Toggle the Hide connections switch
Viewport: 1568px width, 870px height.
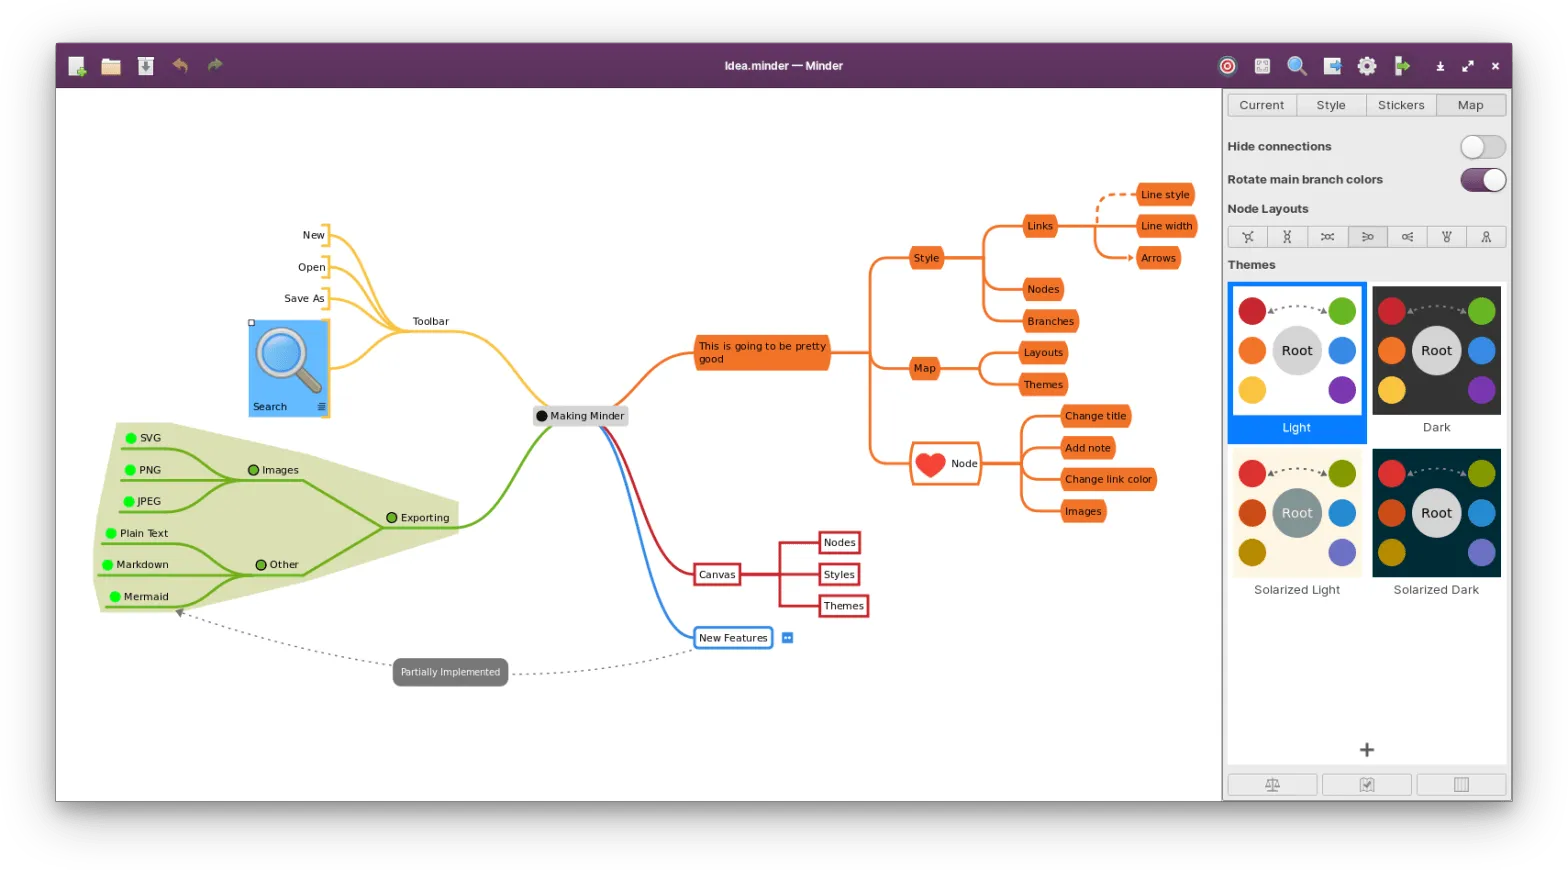[1482, 147]
